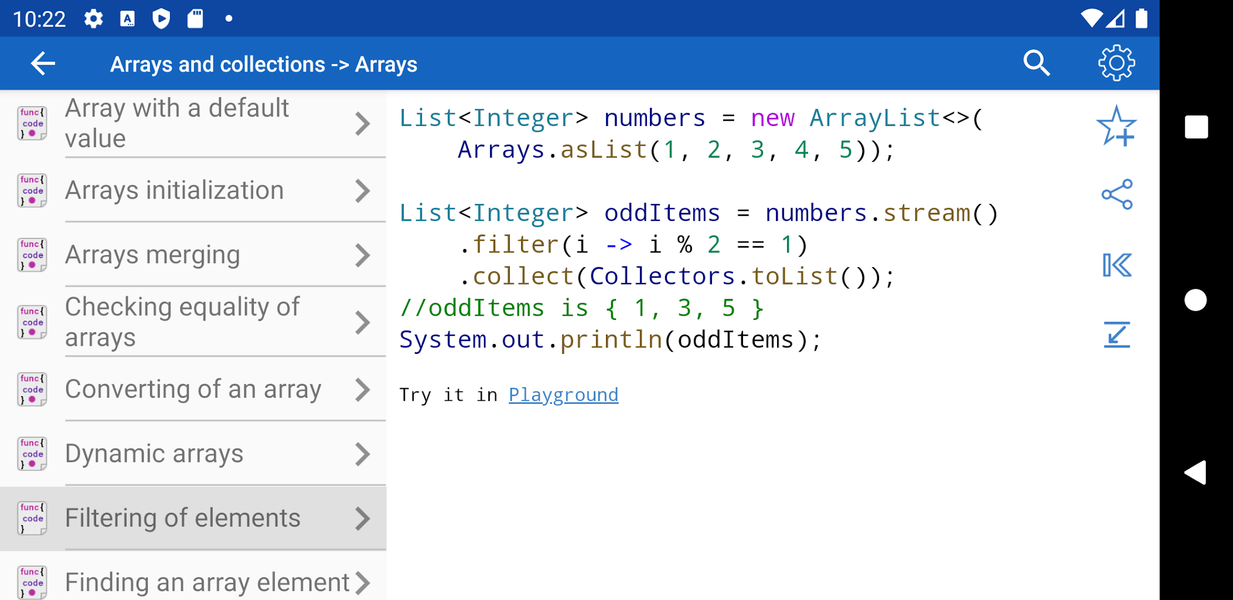Expand chevron next to Arrays initialization
The width and height of the screenshot is (1233, 600).
(x=363, y=191)
